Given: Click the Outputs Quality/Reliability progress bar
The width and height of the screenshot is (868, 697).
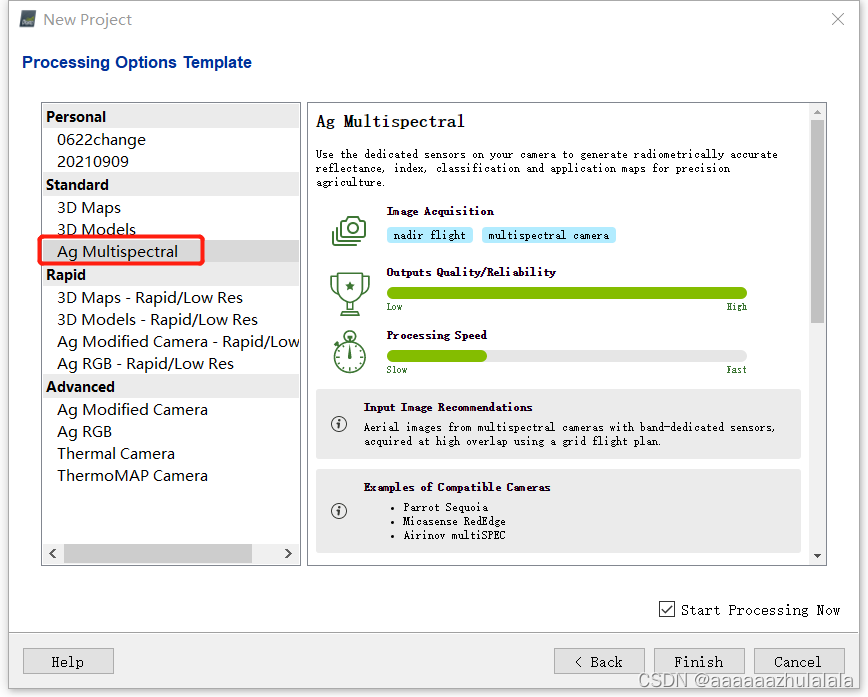Looking at the screenshot, I should [566, 293].
